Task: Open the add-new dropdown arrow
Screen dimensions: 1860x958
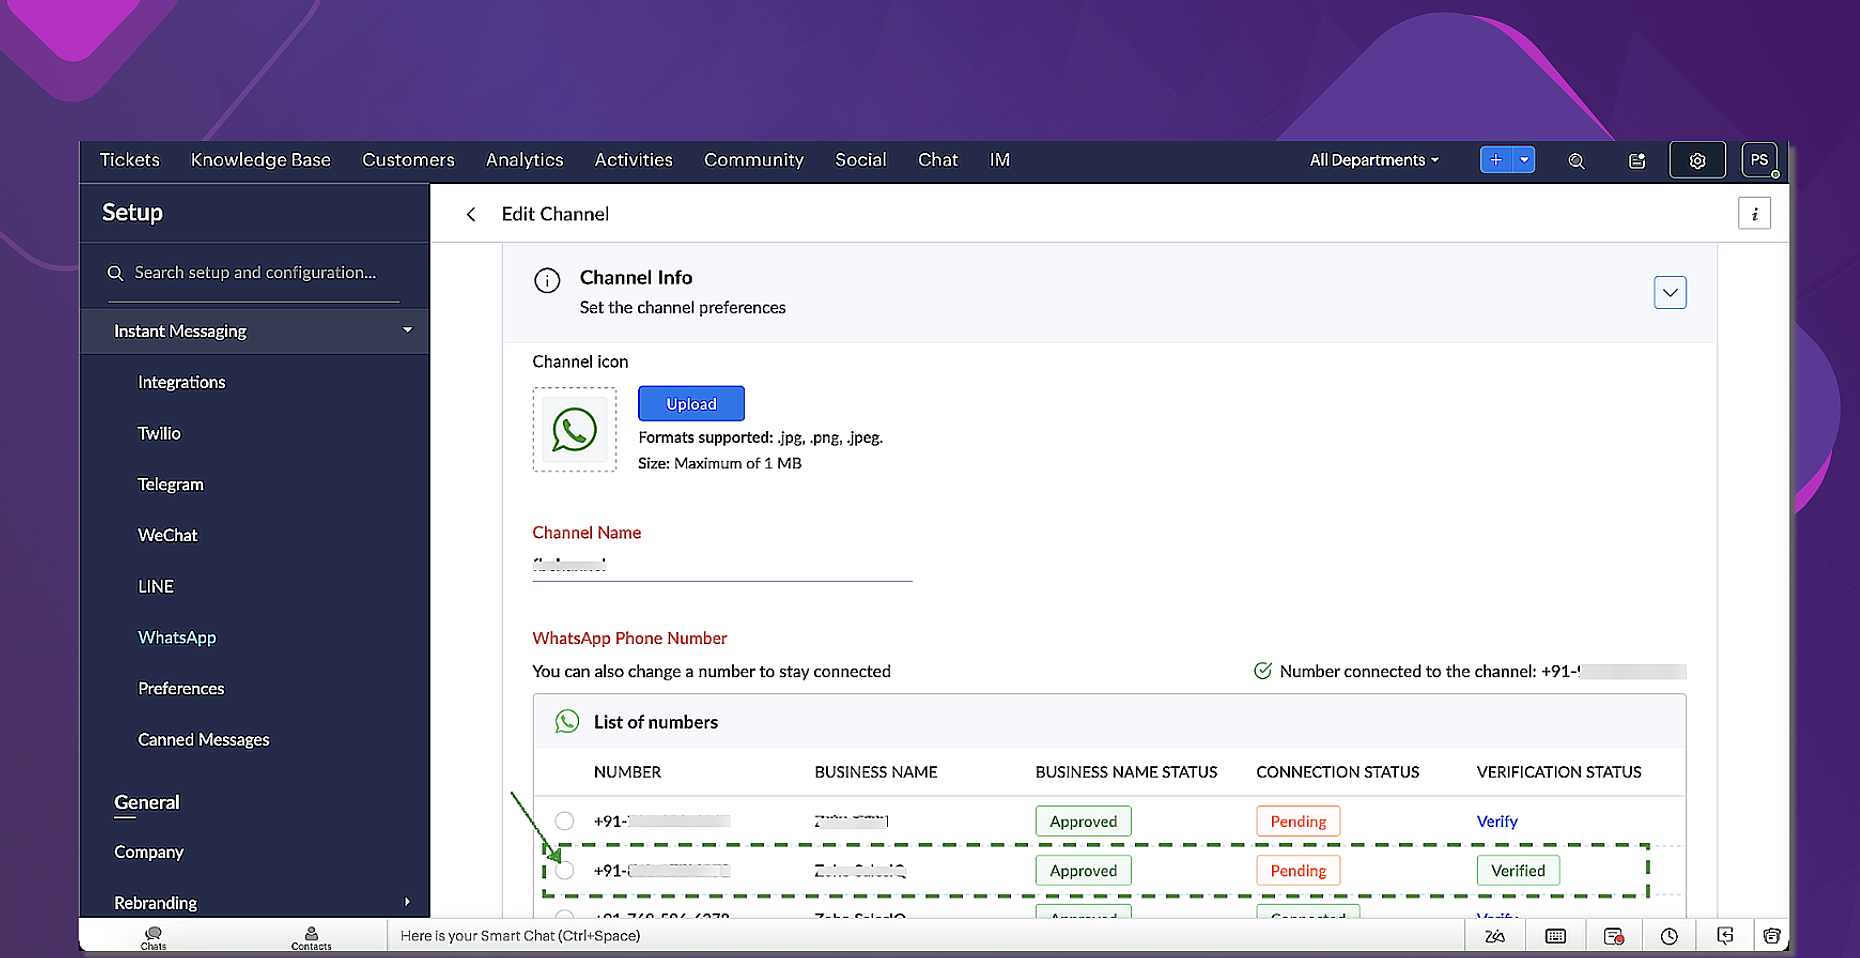Action: [x=1524, y=160]
